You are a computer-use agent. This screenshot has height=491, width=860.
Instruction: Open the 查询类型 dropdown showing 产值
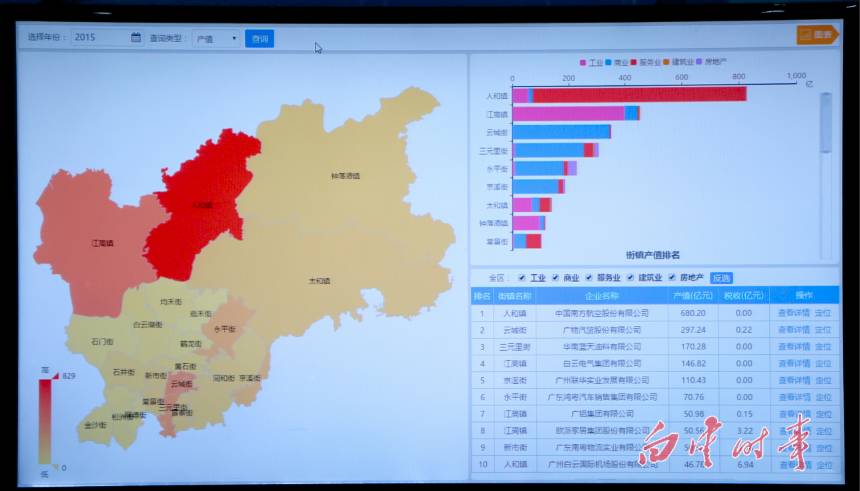coord(216,38)
